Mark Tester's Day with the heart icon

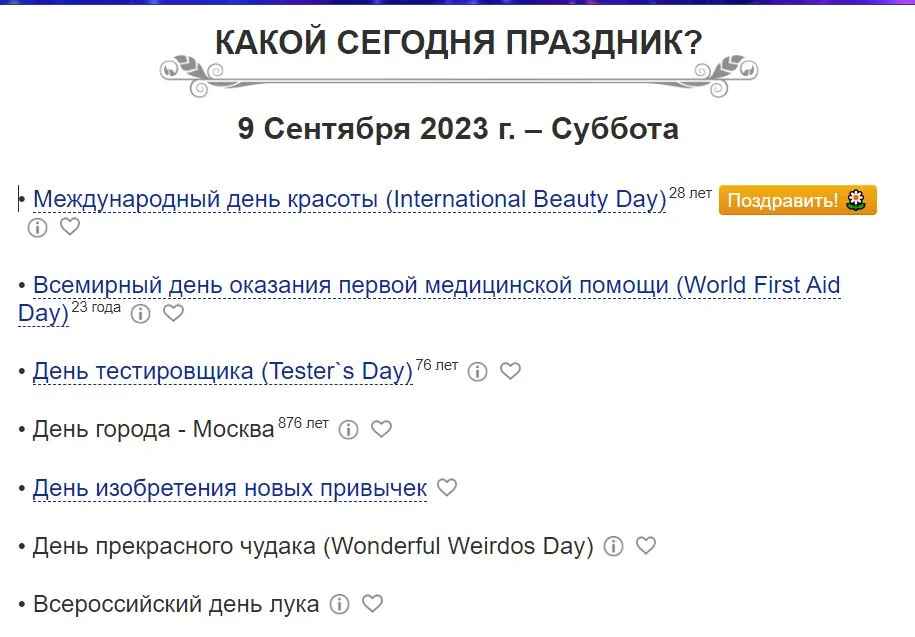click(x=511, y=371)
